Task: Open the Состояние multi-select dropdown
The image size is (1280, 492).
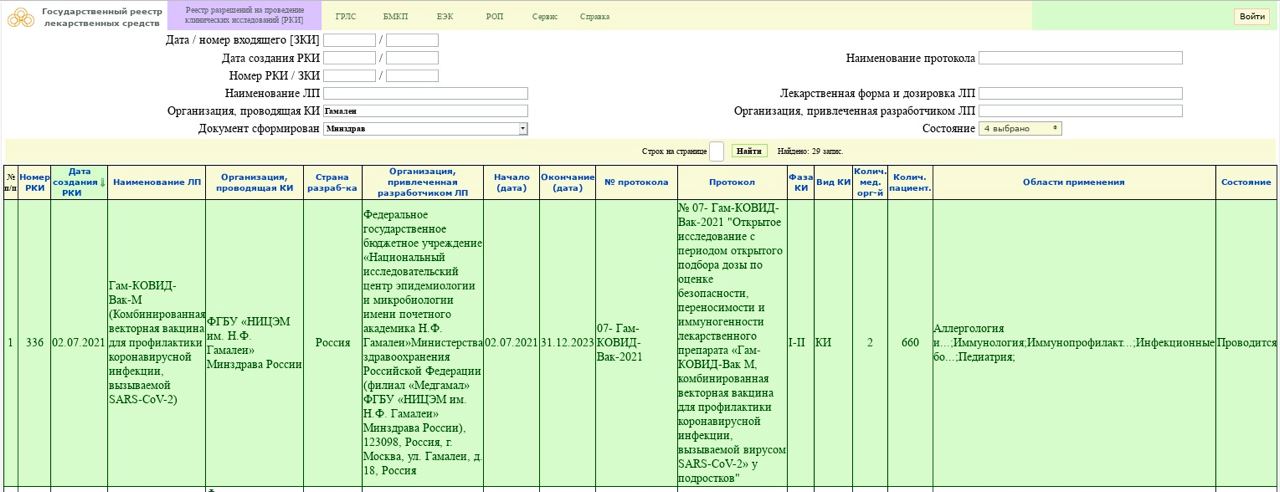Action: coord(1020,128)
